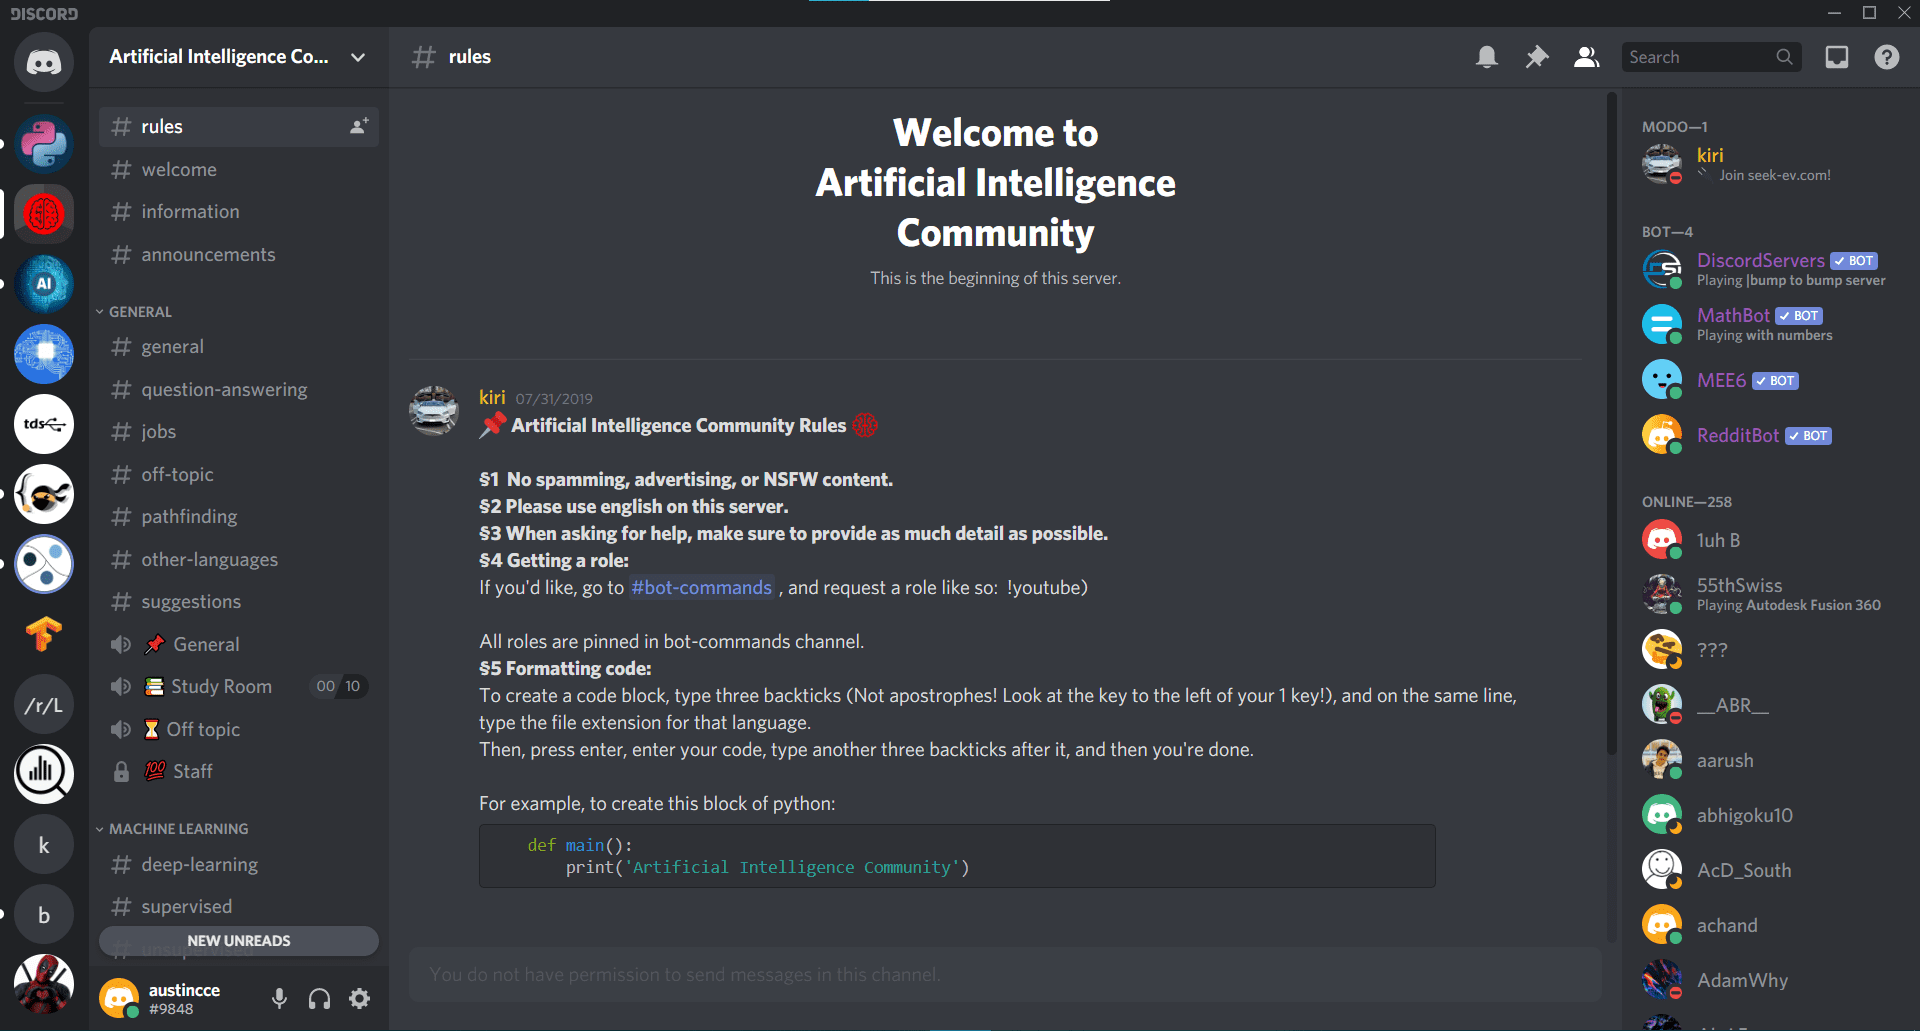Click kiri's username in the message
1920x1031 pixels.
click(x=492, y=397)
